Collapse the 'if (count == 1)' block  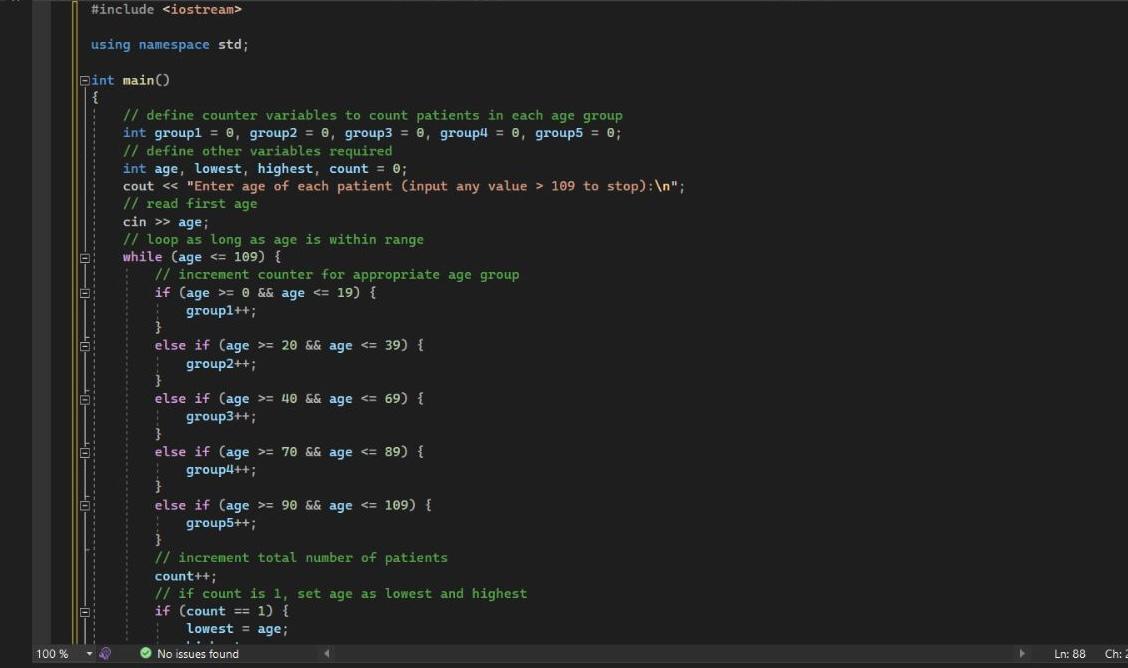[84, 610]
